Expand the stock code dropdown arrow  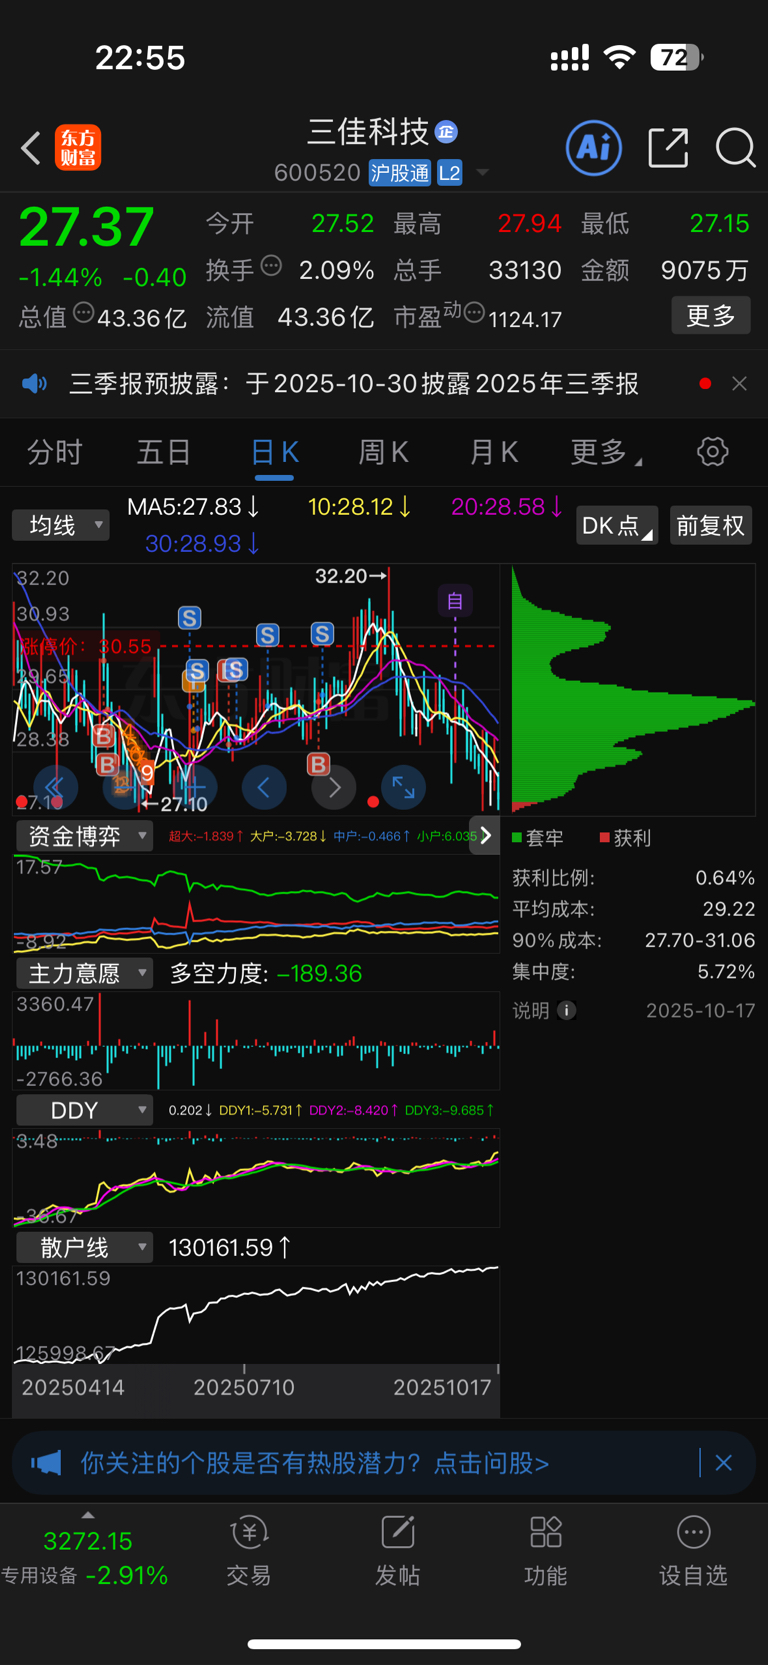[482, 173]
